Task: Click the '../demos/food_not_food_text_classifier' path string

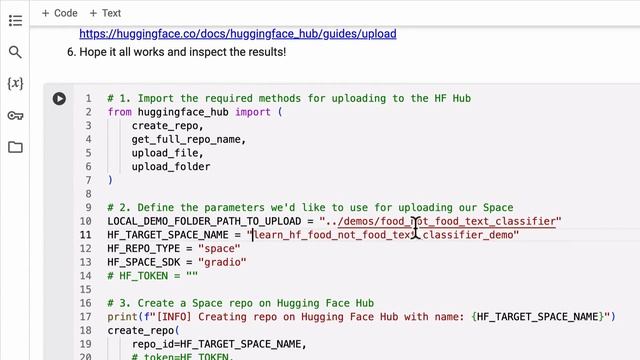Action: pyautogui.click(x=440, y=221)
